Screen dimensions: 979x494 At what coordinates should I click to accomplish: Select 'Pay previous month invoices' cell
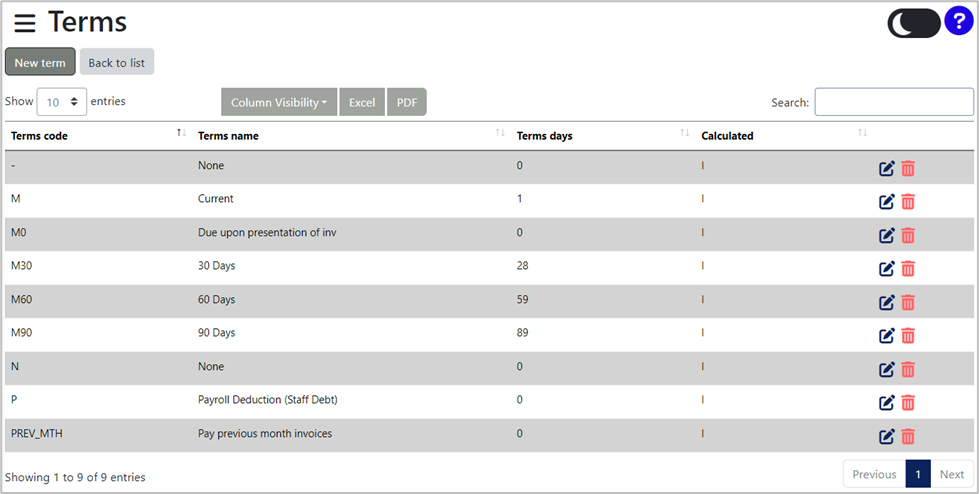tap(265, 433)
